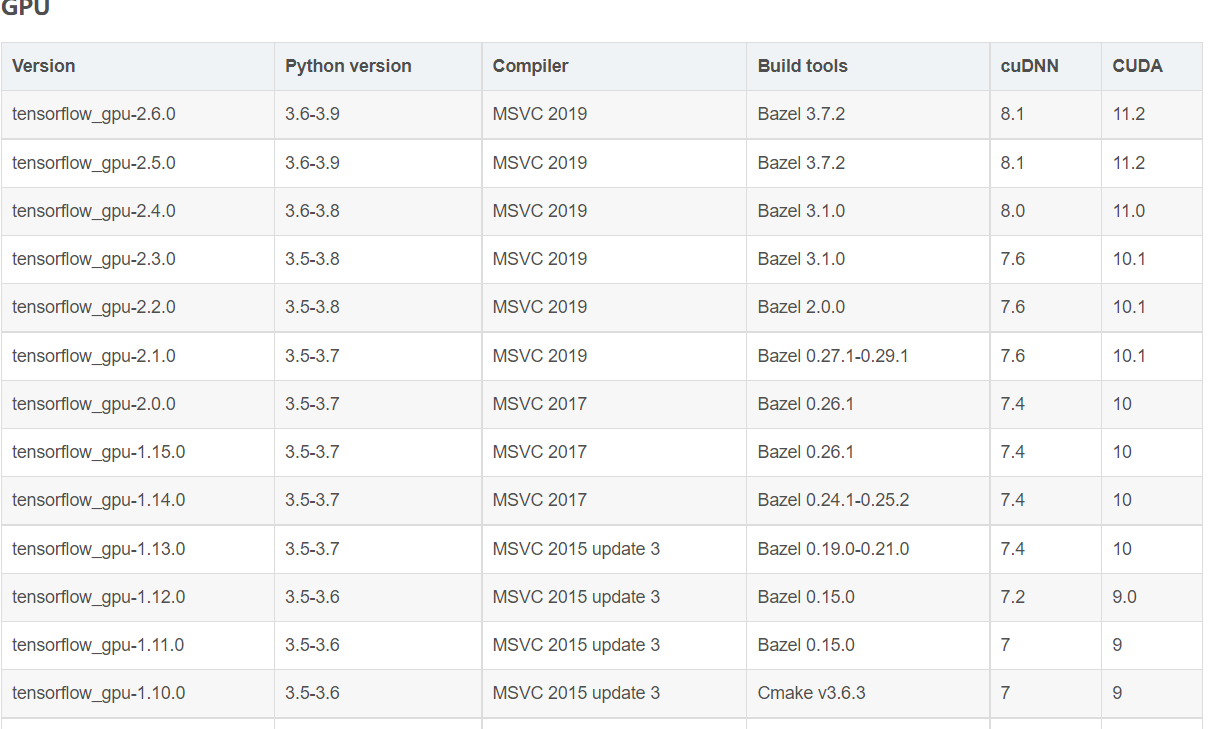
Task: Click the Build tools column header
Action: (x=868, y=66)
